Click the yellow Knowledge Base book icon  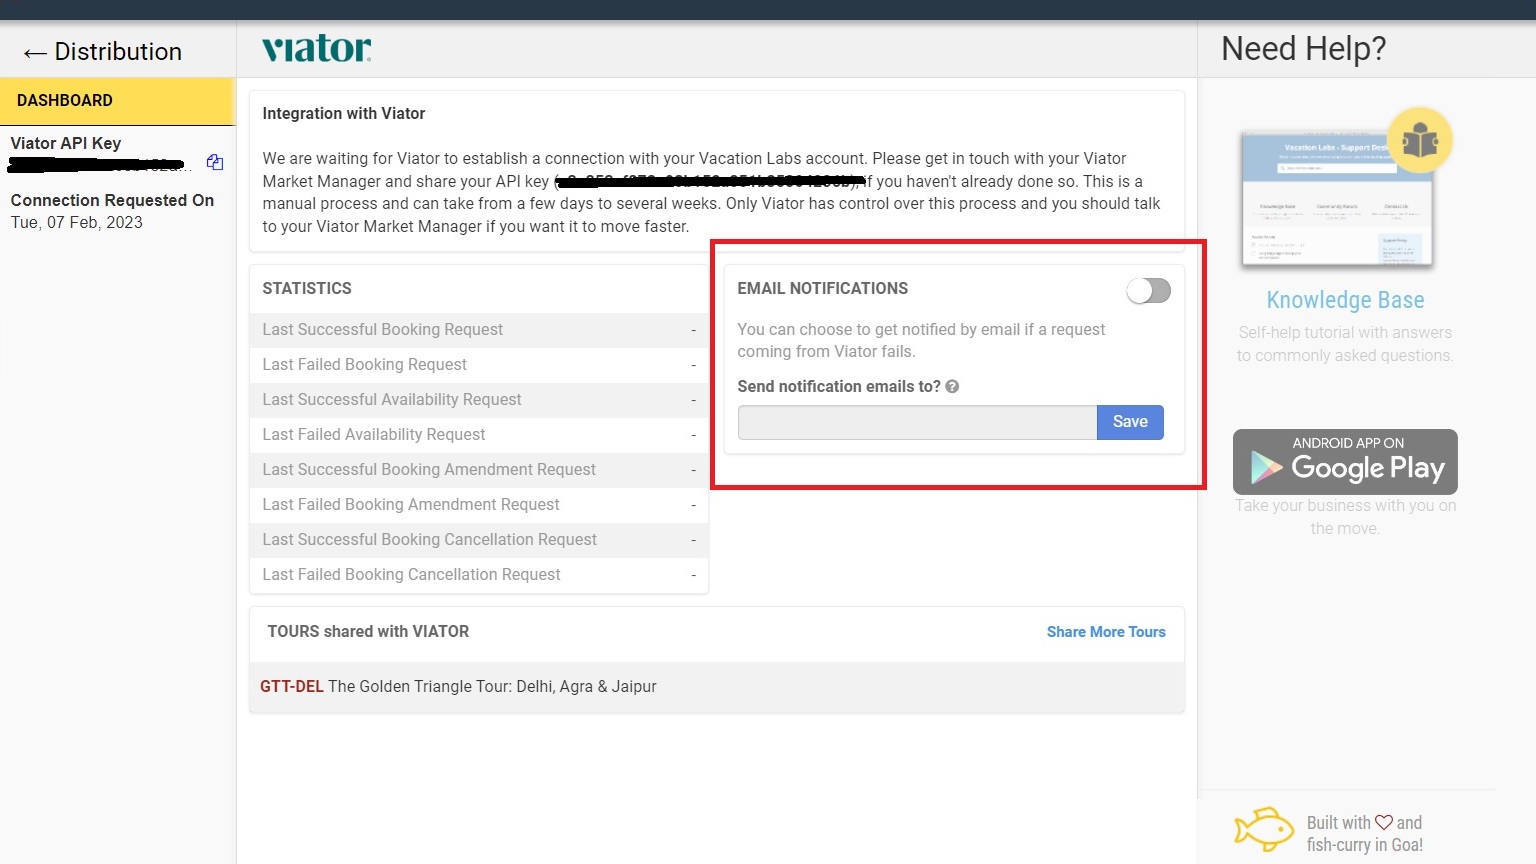tap(1419, 140)
